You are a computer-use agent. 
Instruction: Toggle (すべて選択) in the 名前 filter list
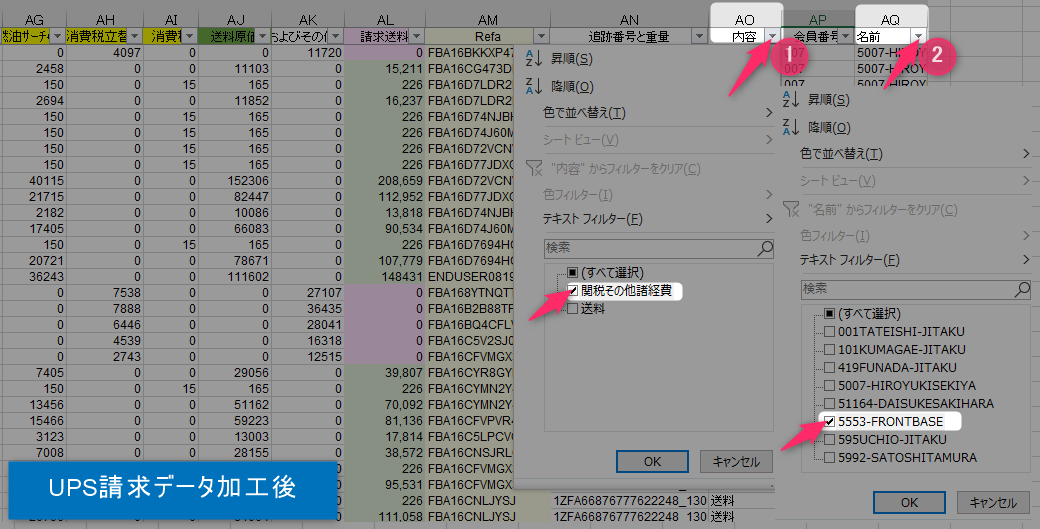click(x=829, y=314)
